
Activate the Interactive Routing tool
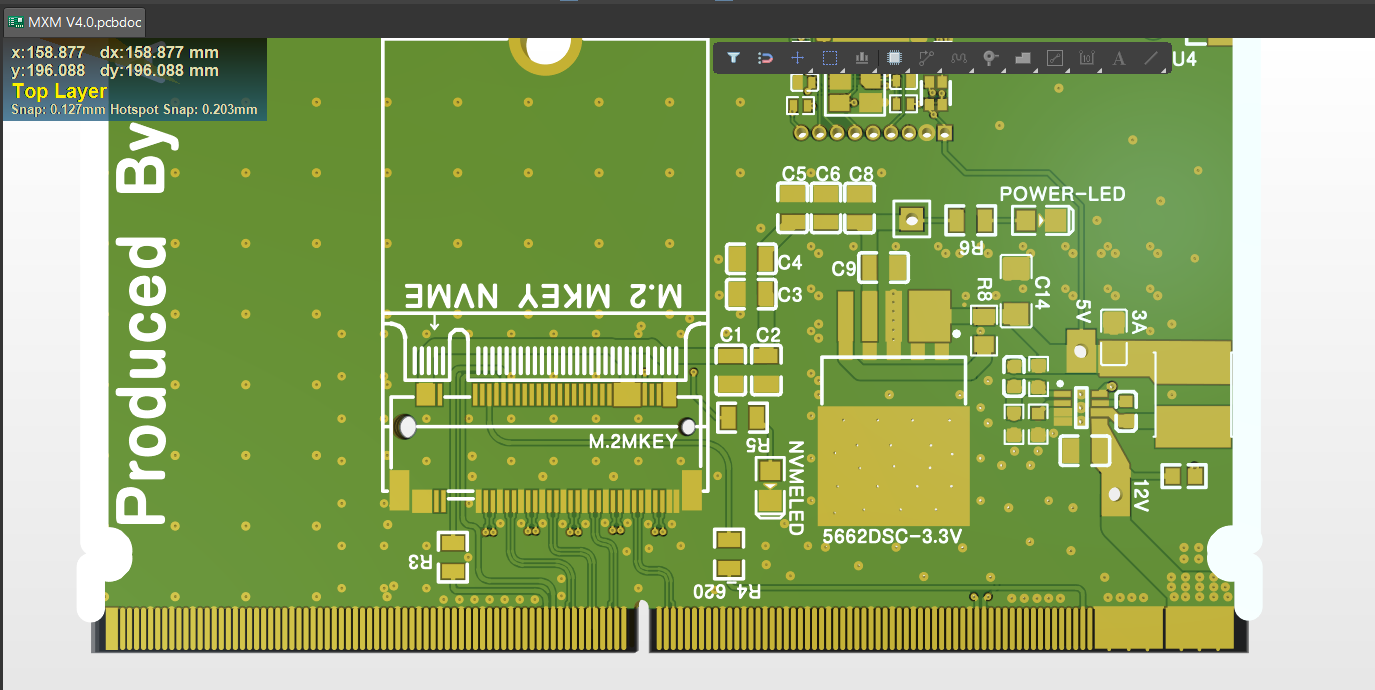[x=927, y=58]
